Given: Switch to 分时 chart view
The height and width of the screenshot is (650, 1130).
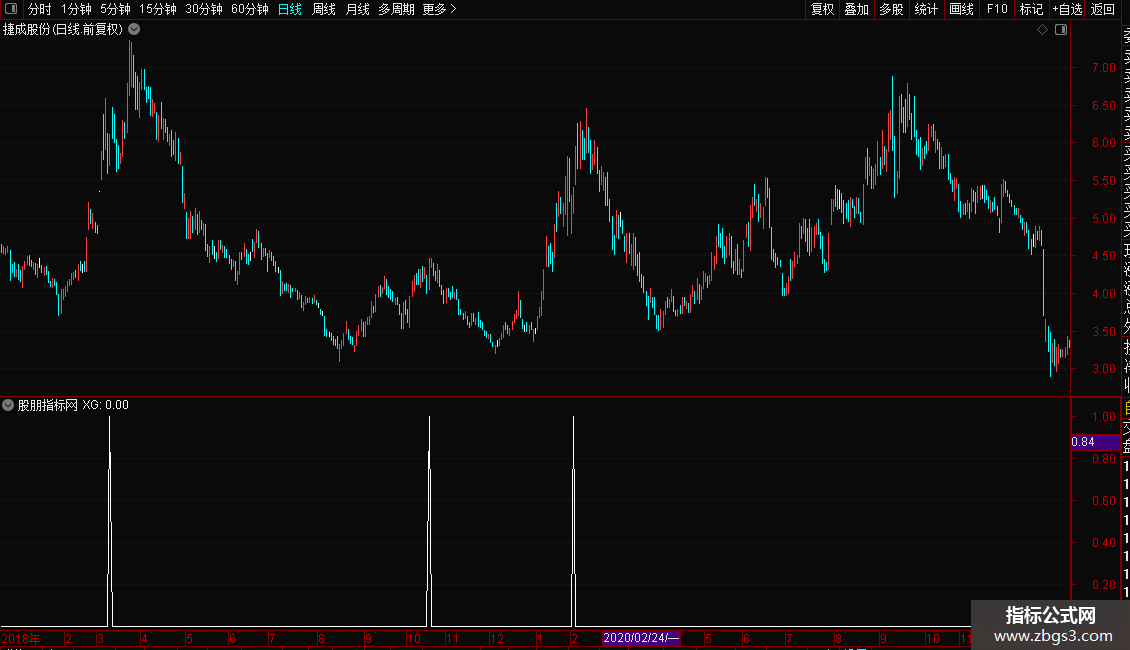Looking at the screenshot, I should 40,9.
